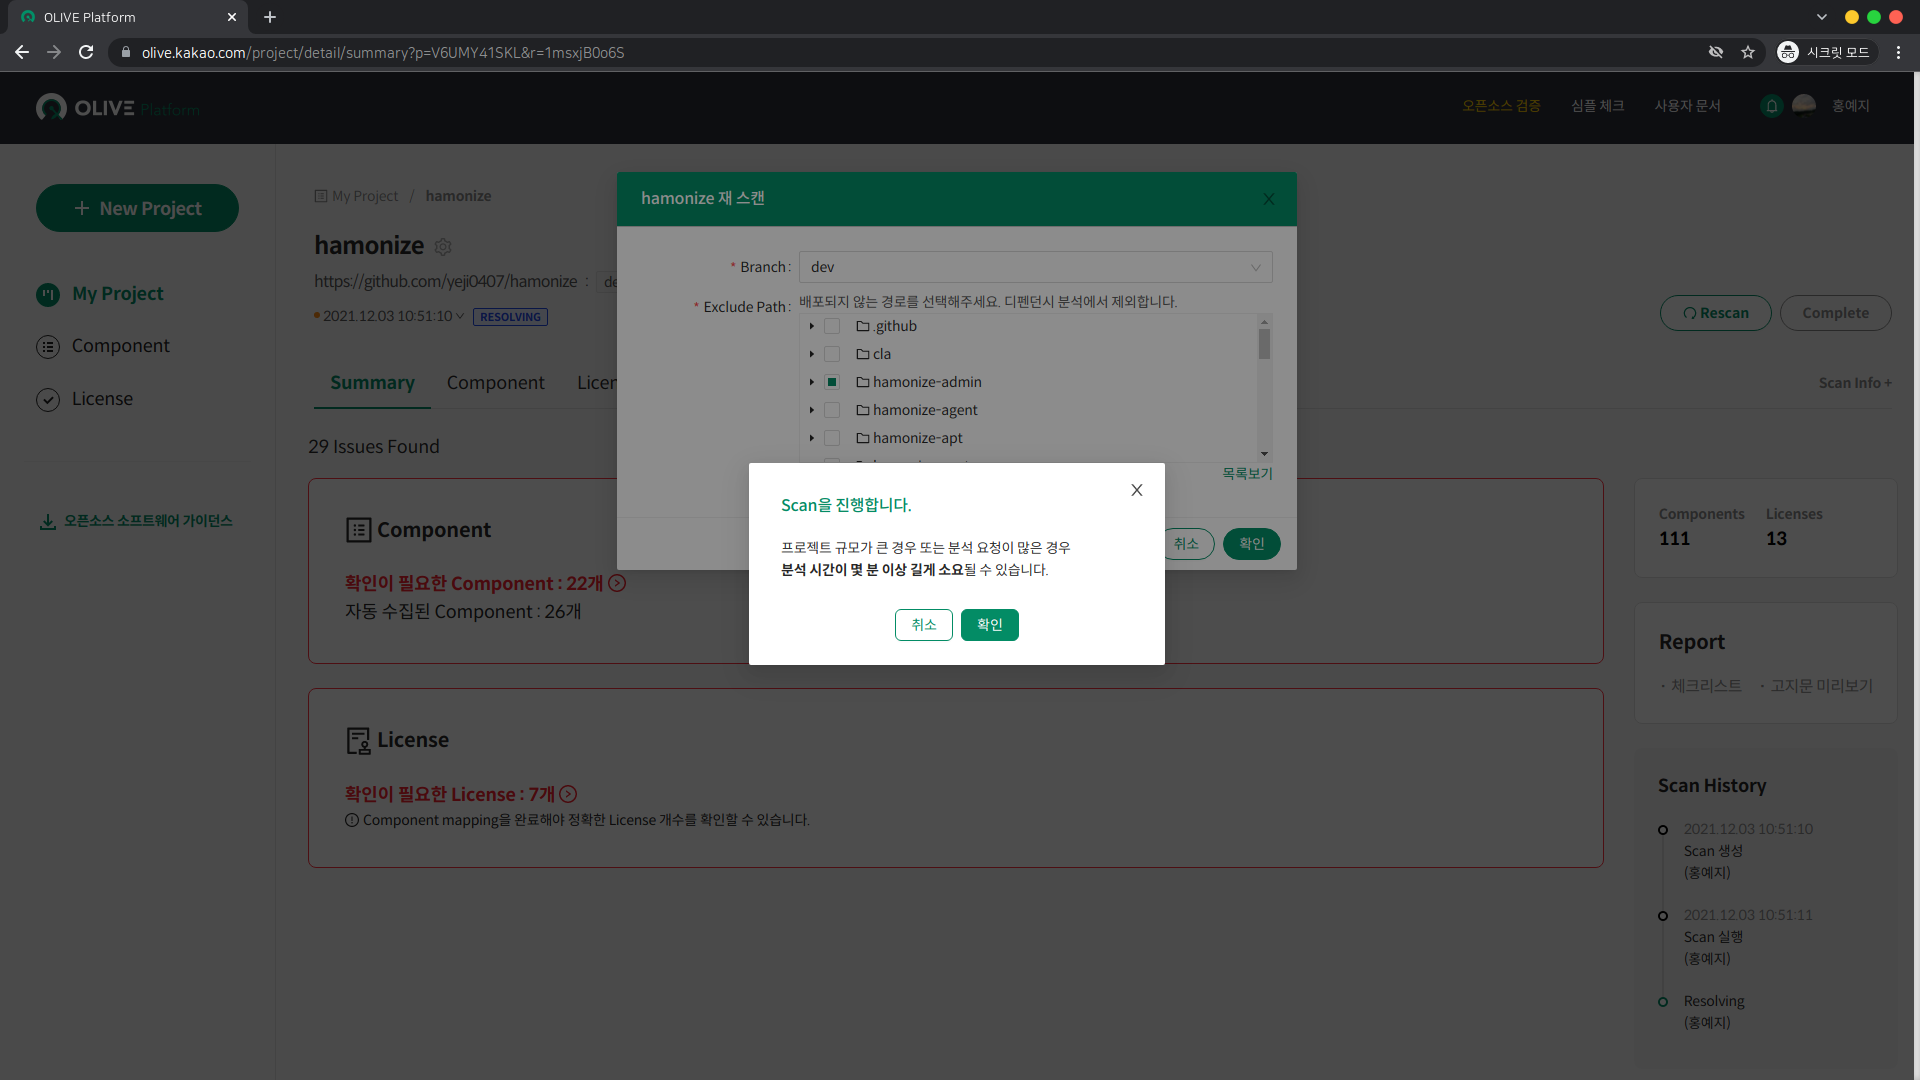Click the 목록보기 link
This screenshot has height=1080, width=1920.
tap(1246, 474)
